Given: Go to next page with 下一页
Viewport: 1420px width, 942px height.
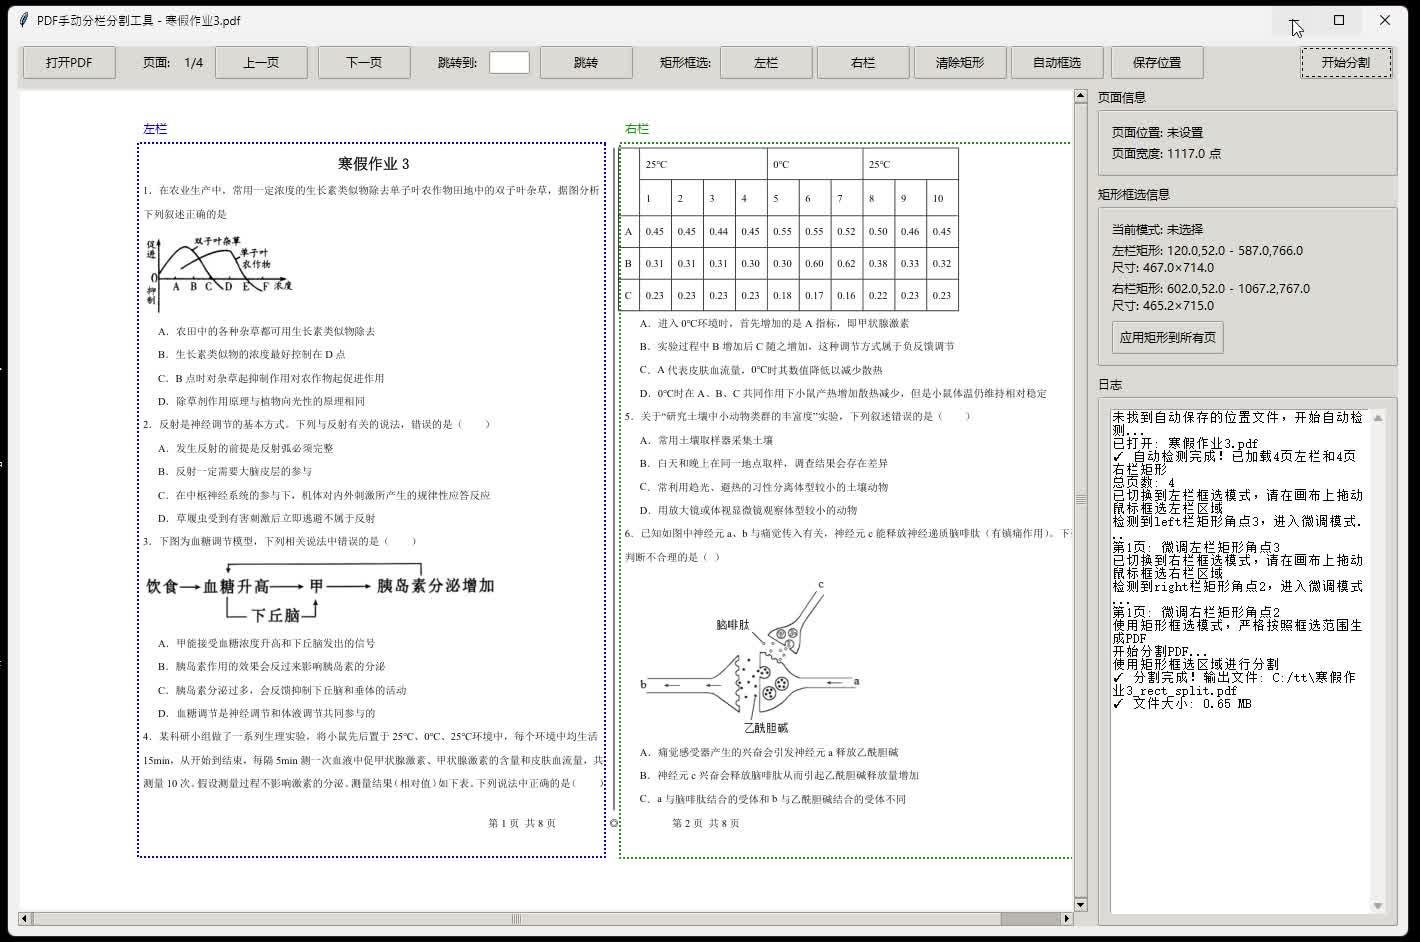Looking at the screenshot, I should (x=364, y=62).
